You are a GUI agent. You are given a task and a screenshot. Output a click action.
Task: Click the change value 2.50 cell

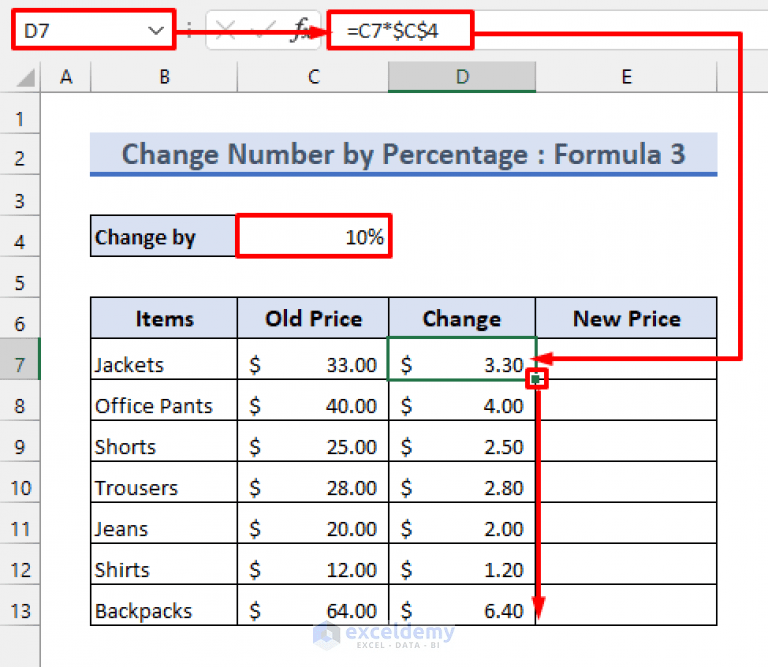pyautogui.click(x=462, y=441)
